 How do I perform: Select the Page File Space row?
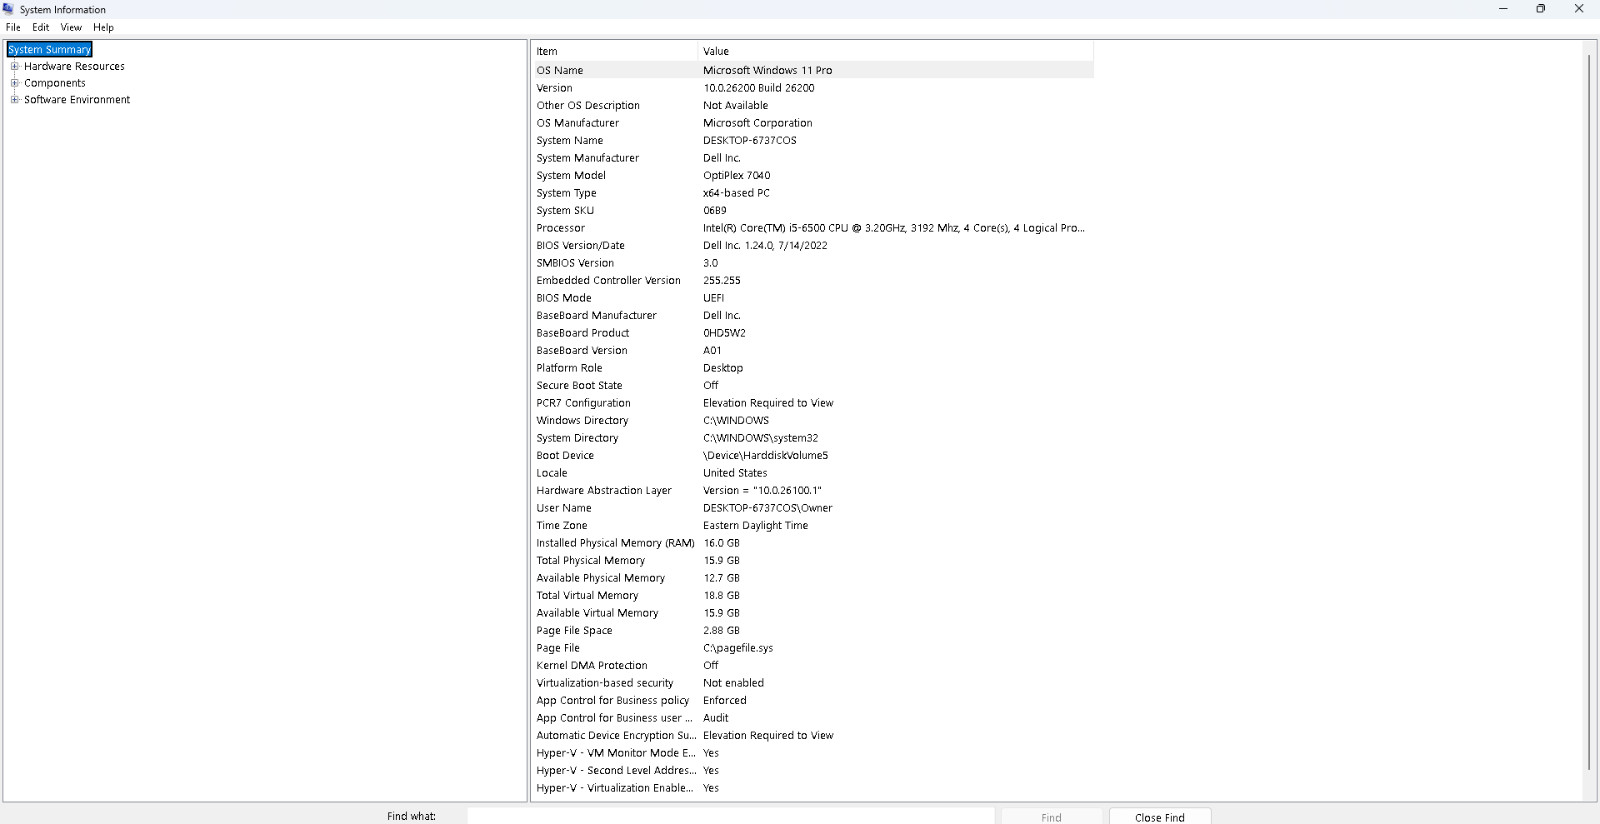click(x=813, y=630)
